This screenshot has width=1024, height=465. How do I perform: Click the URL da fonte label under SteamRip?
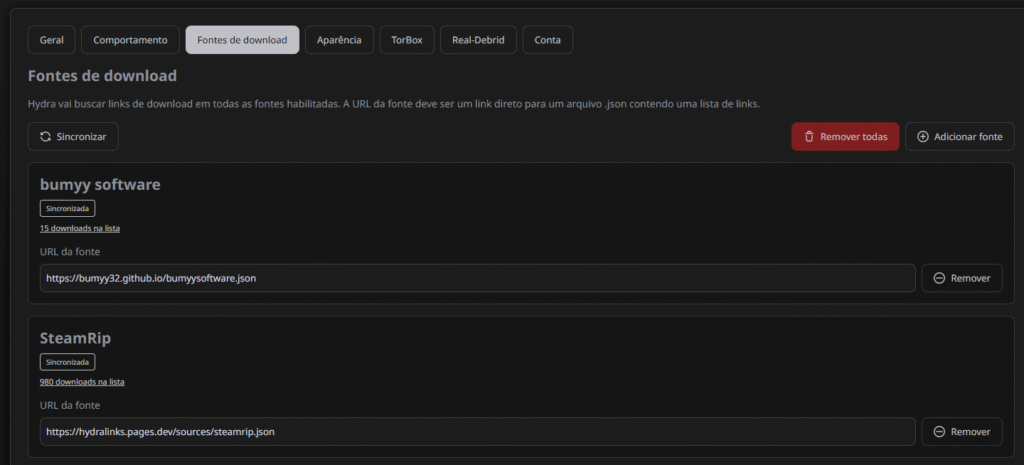pyautogui.click(x=70, y=405)
